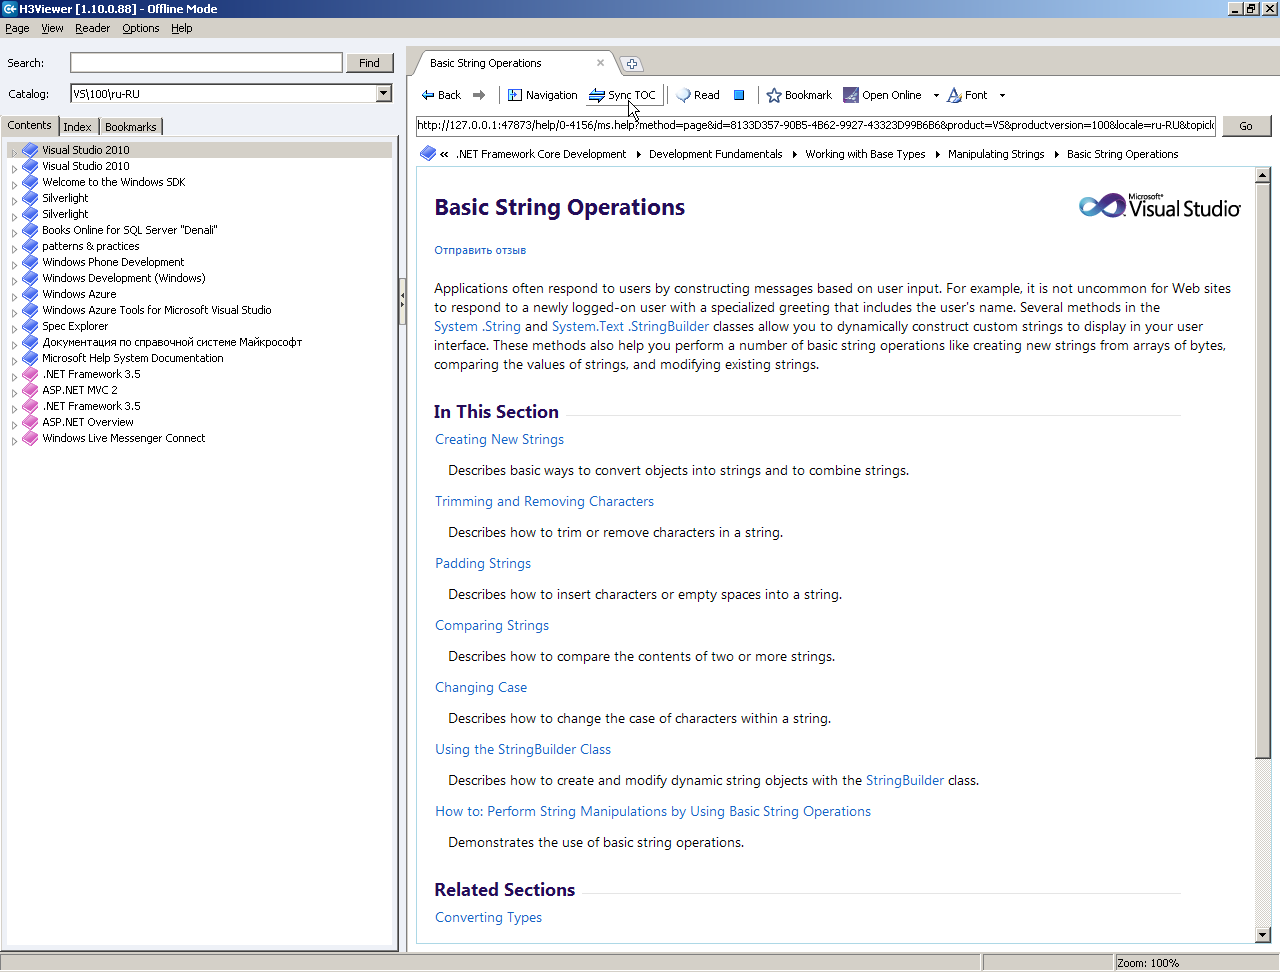
Task: Open the Padding Strings link
Action: pyautogui.click(x=483, y=563)
